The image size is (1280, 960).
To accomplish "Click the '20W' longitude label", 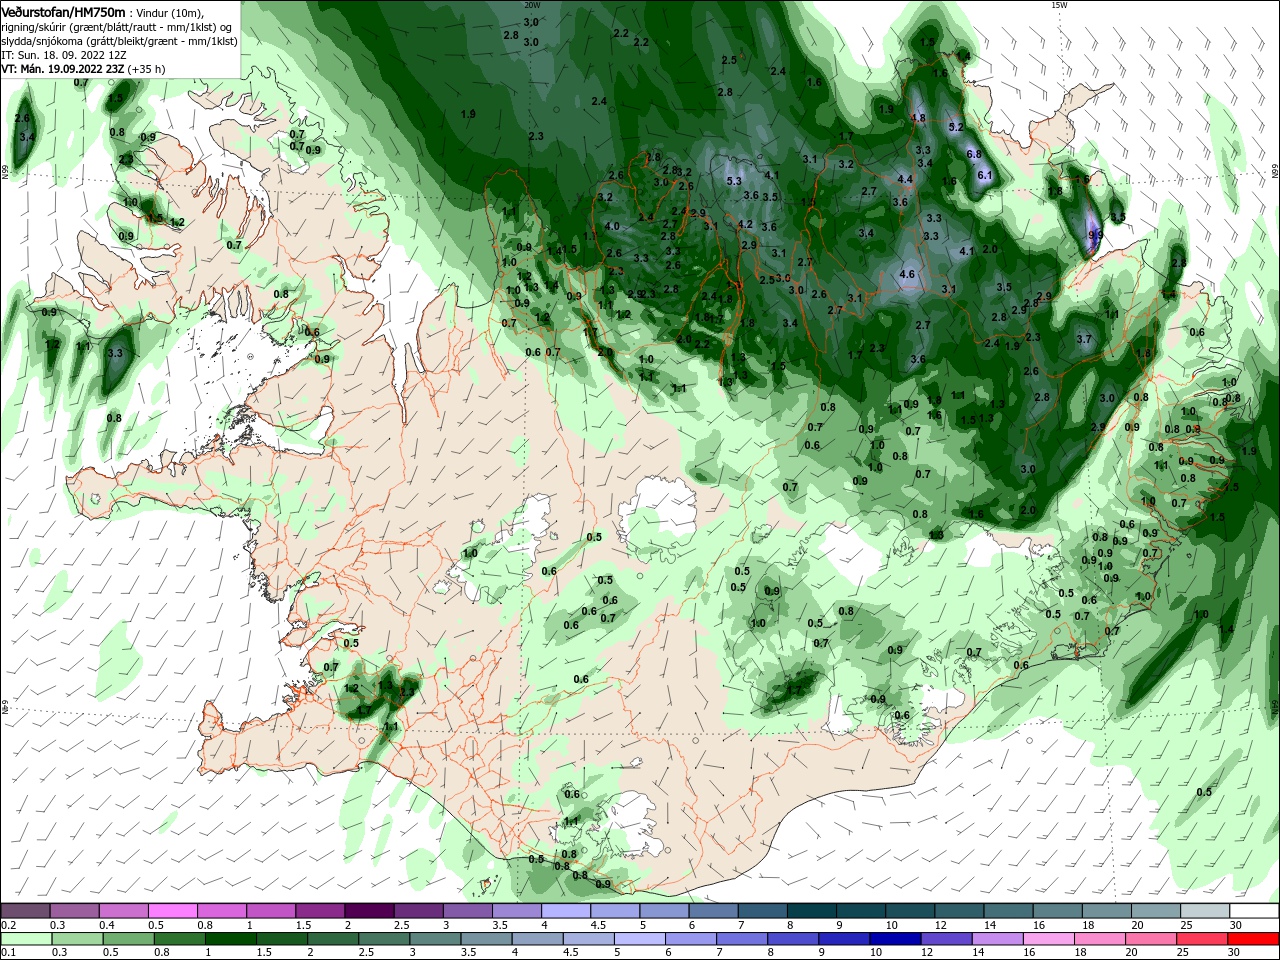I will click(x=532, y=5).
